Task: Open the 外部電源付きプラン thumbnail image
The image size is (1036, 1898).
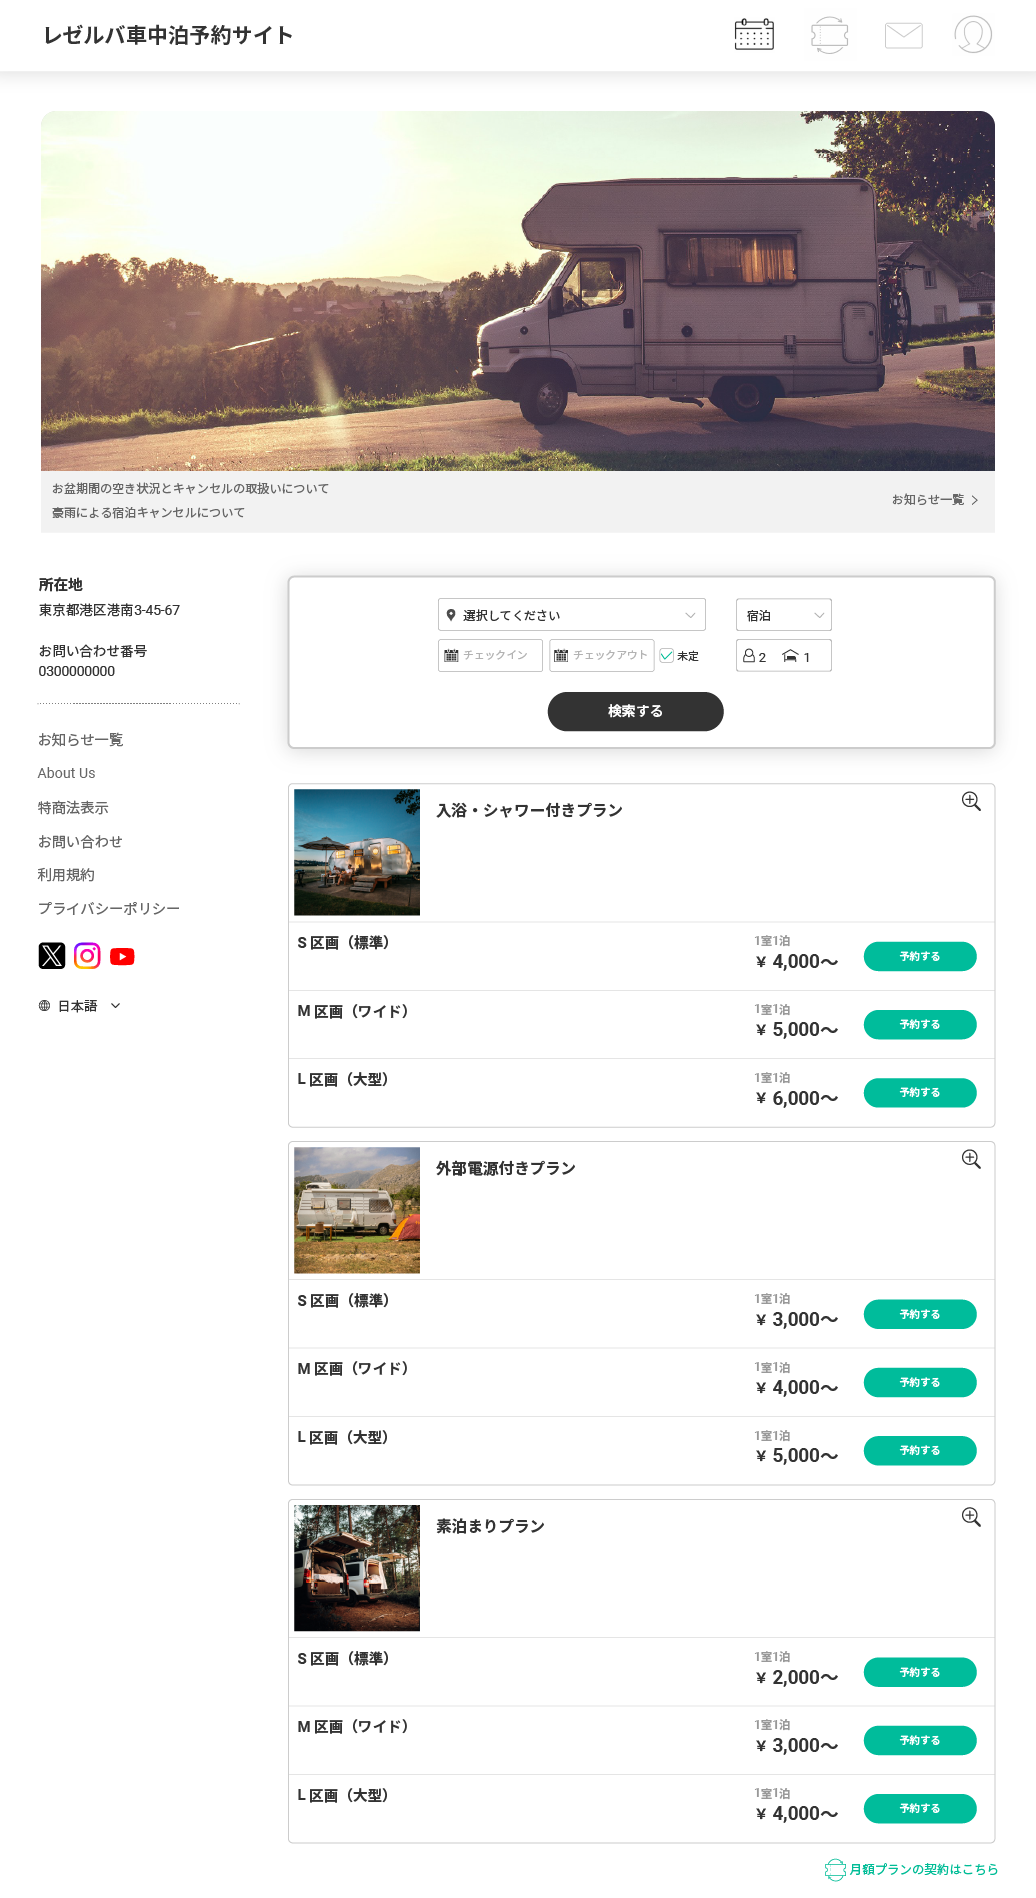Action: pyautogui.click(x=357, y=1210)
